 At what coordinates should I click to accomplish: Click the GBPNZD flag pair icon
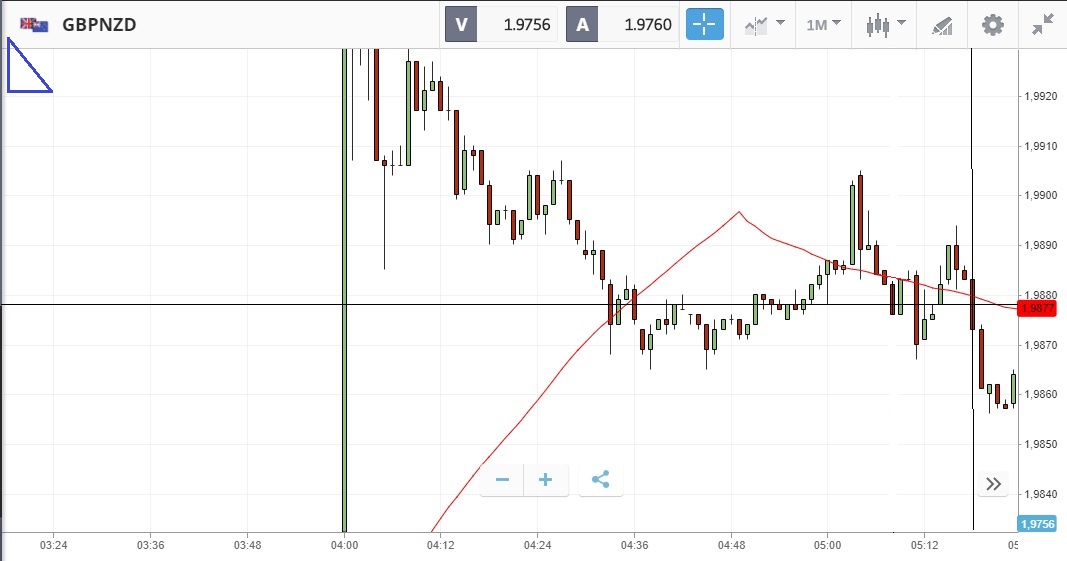pyautogui.click(x=34, y=25)
